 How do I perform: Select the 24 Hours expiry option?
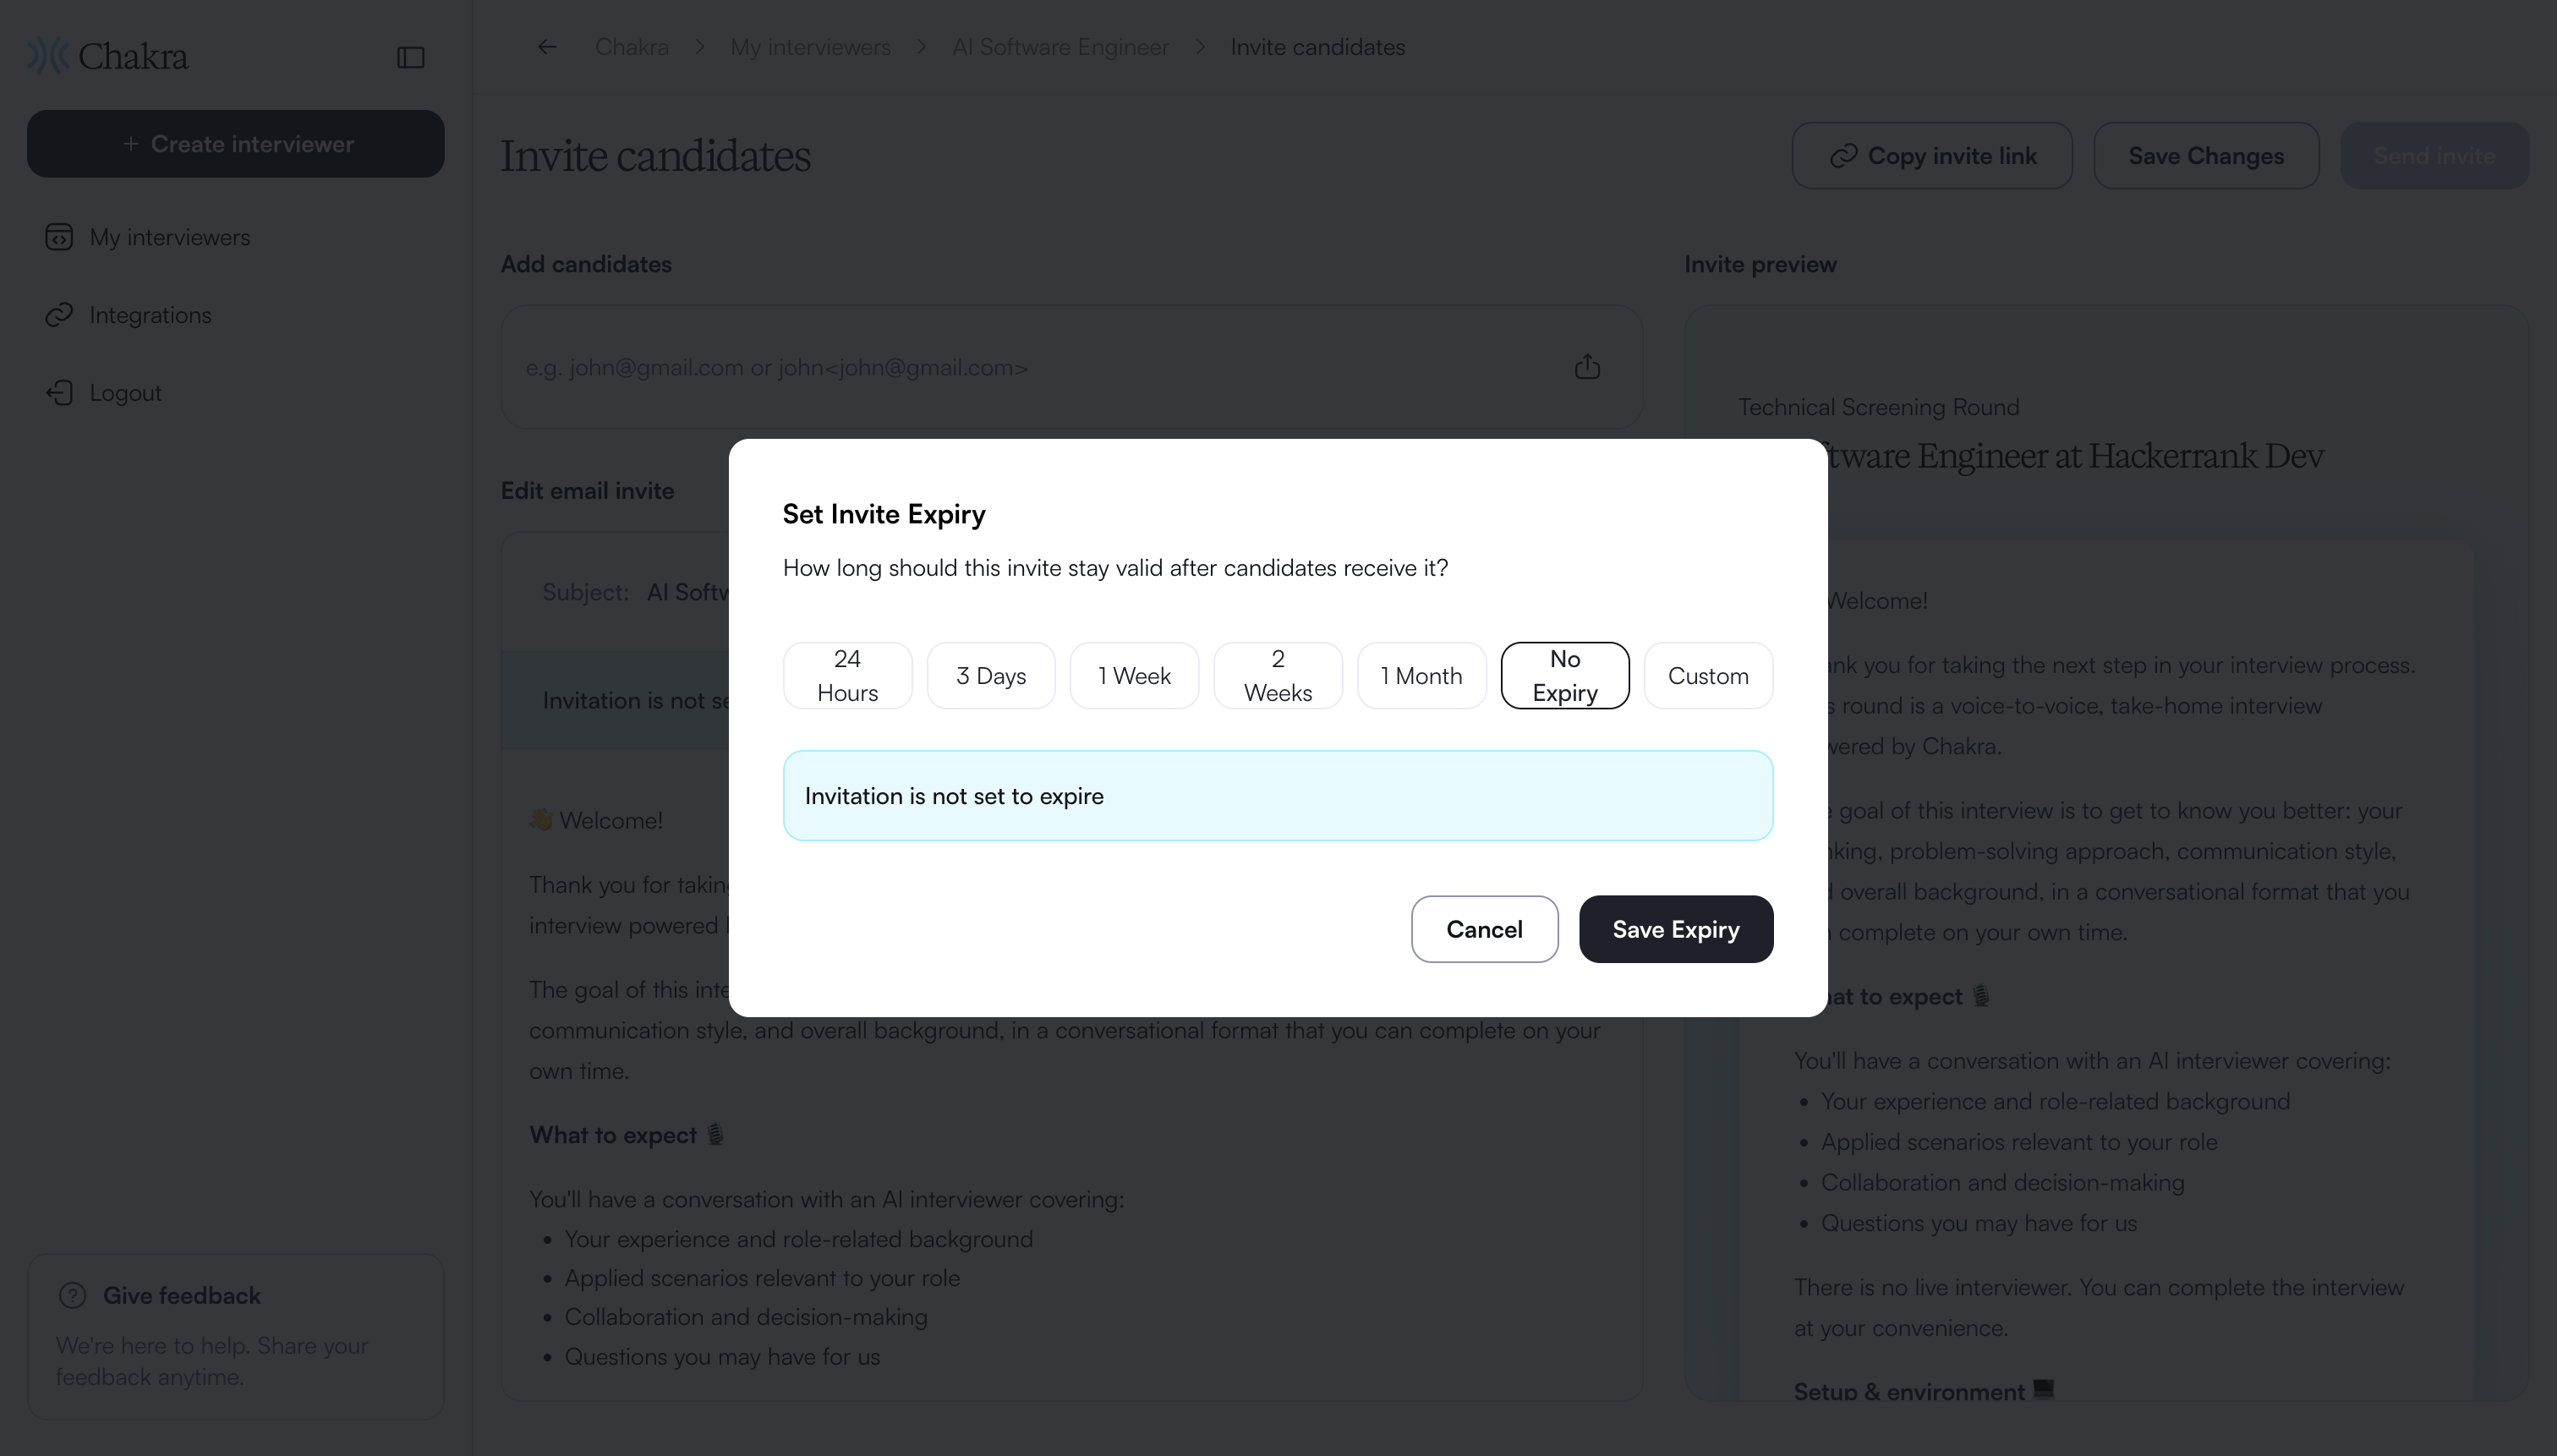pos(847,676)
